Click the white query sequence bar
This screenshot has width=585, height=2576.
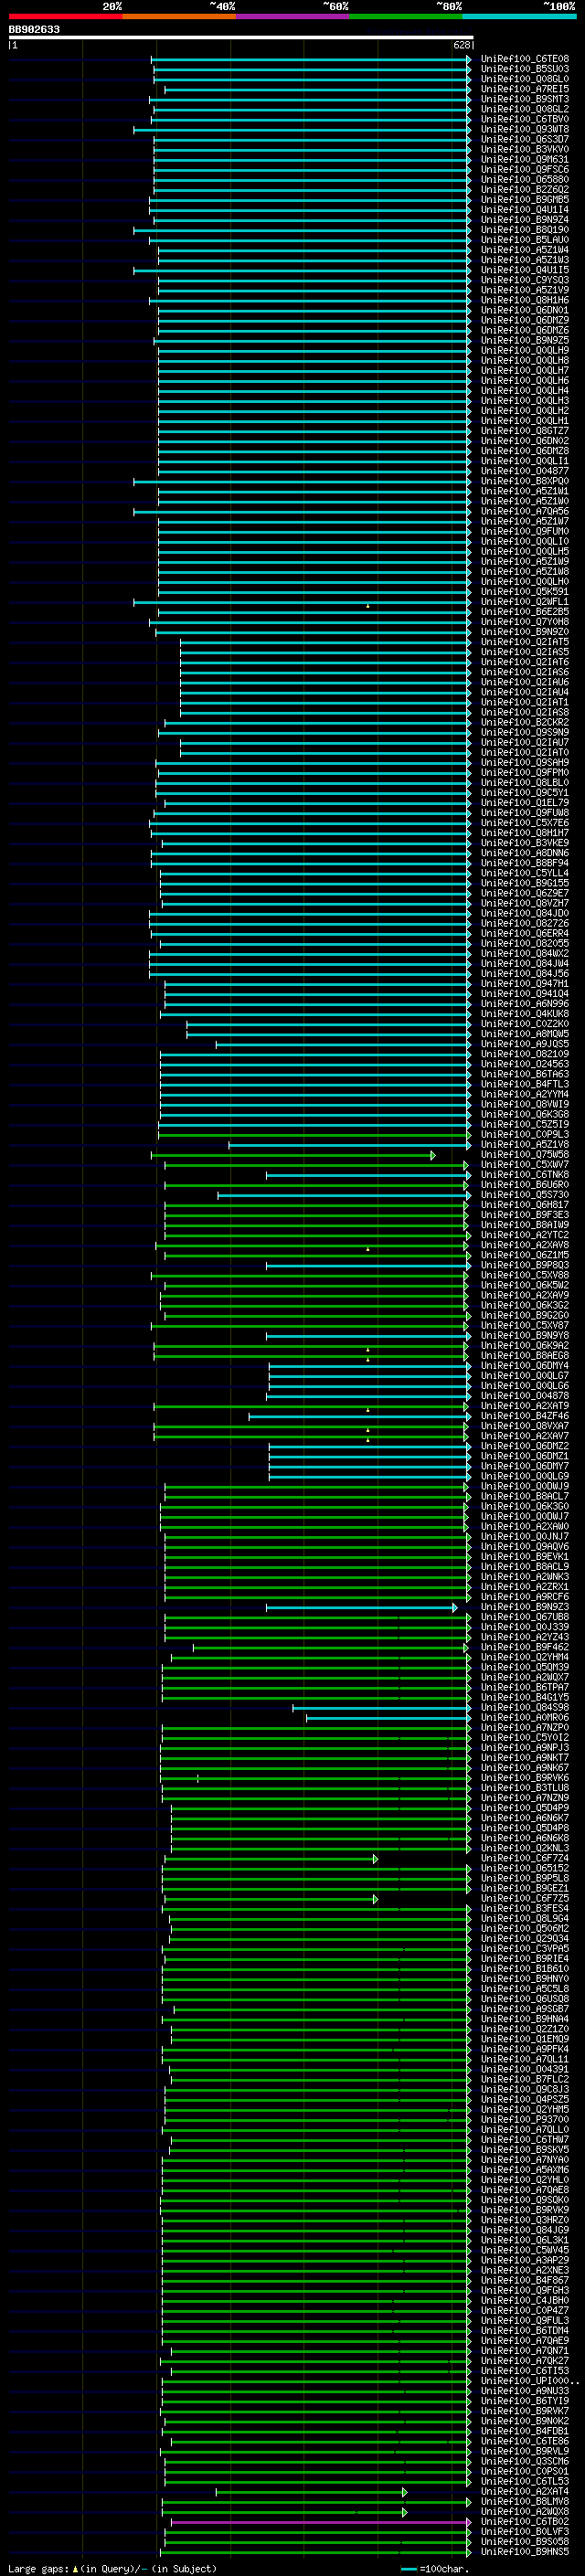coord(241,38)
